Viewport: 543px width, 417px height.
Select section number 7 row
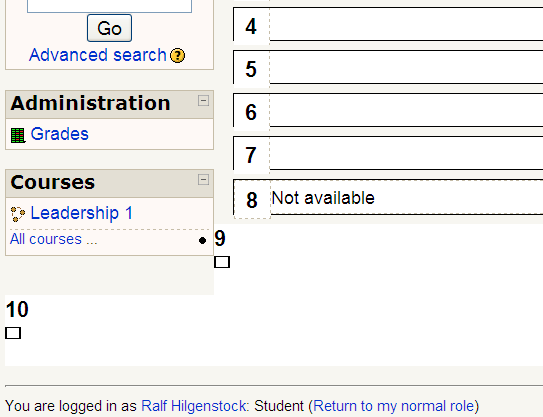click(x=388, y=153)
